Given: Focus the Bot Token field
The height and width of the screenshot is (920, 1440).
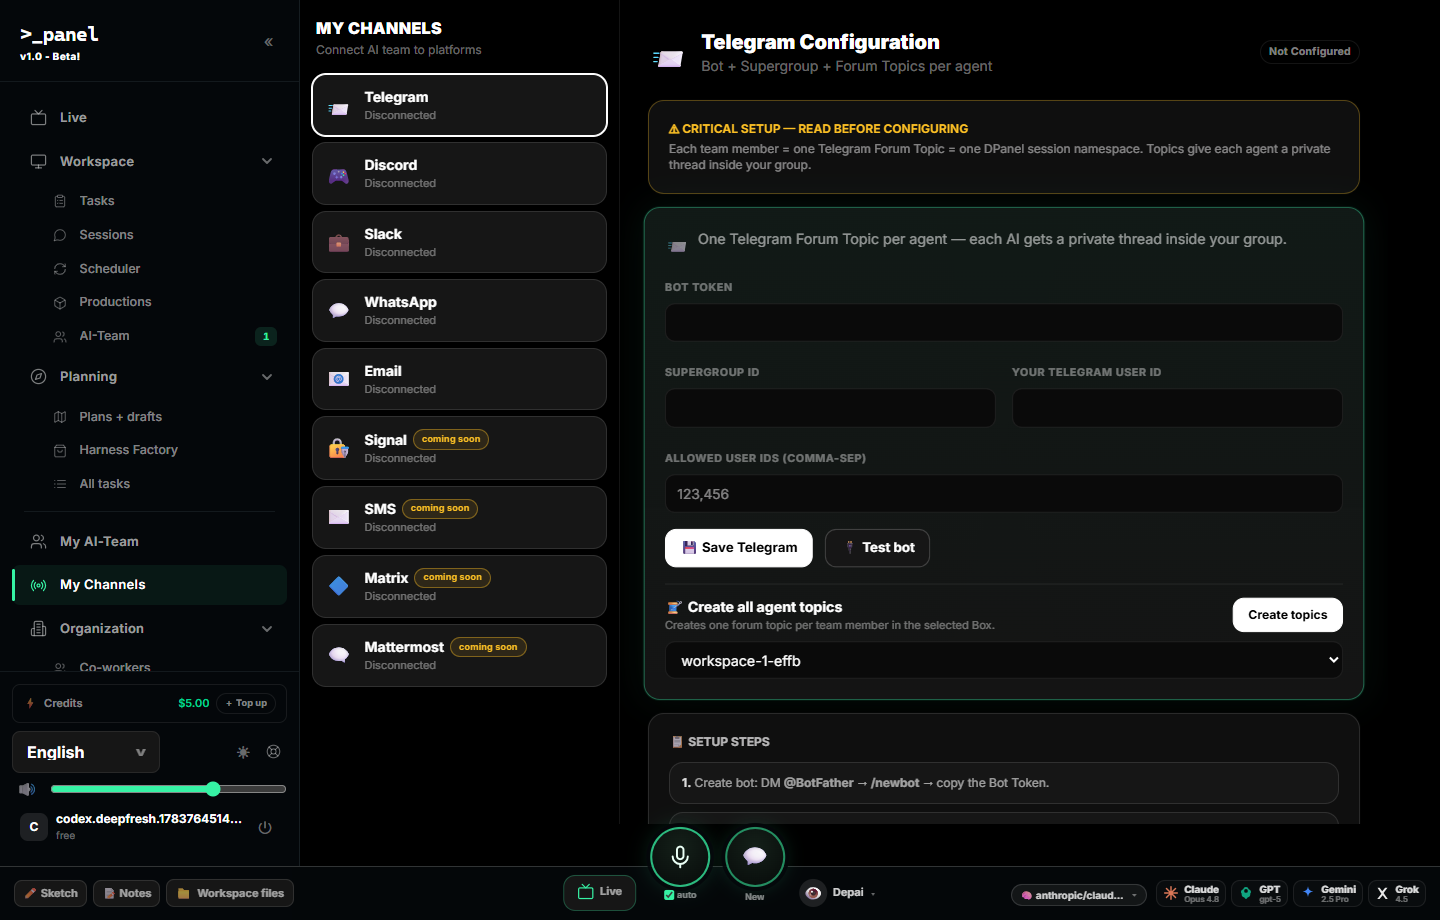Looking at the screenshot, I should [x=1003, y=323].
